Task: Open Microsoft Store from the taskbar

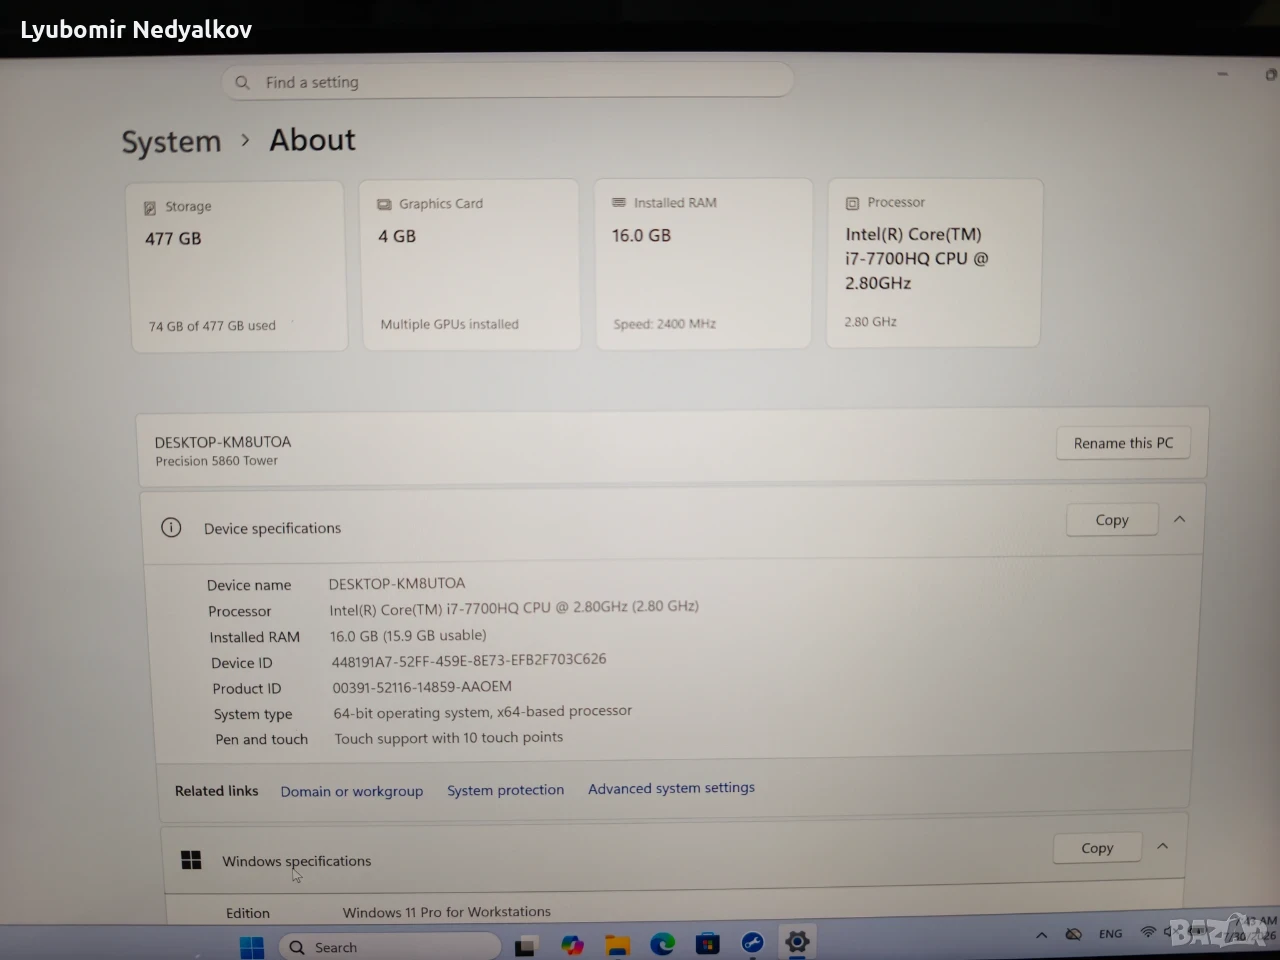Action: pos(707,943)
